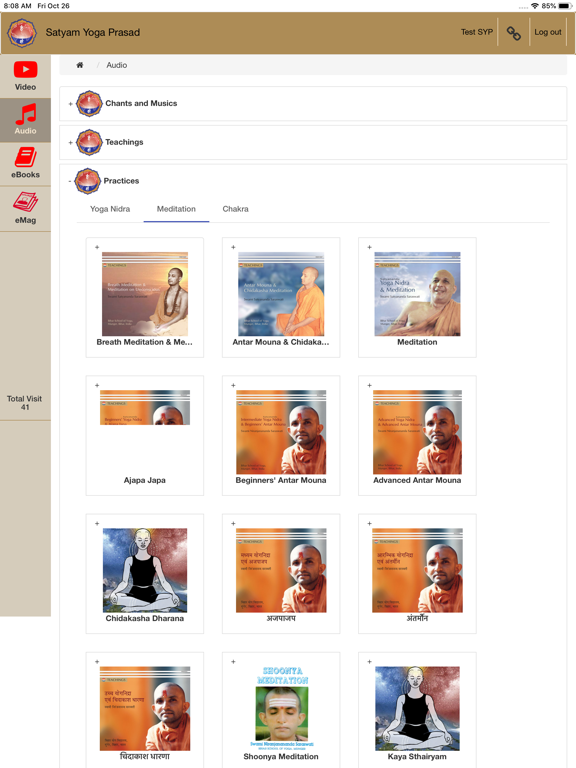
Task: Open the चिदाकाश धारणा album cover
Action: pos(145,708)
